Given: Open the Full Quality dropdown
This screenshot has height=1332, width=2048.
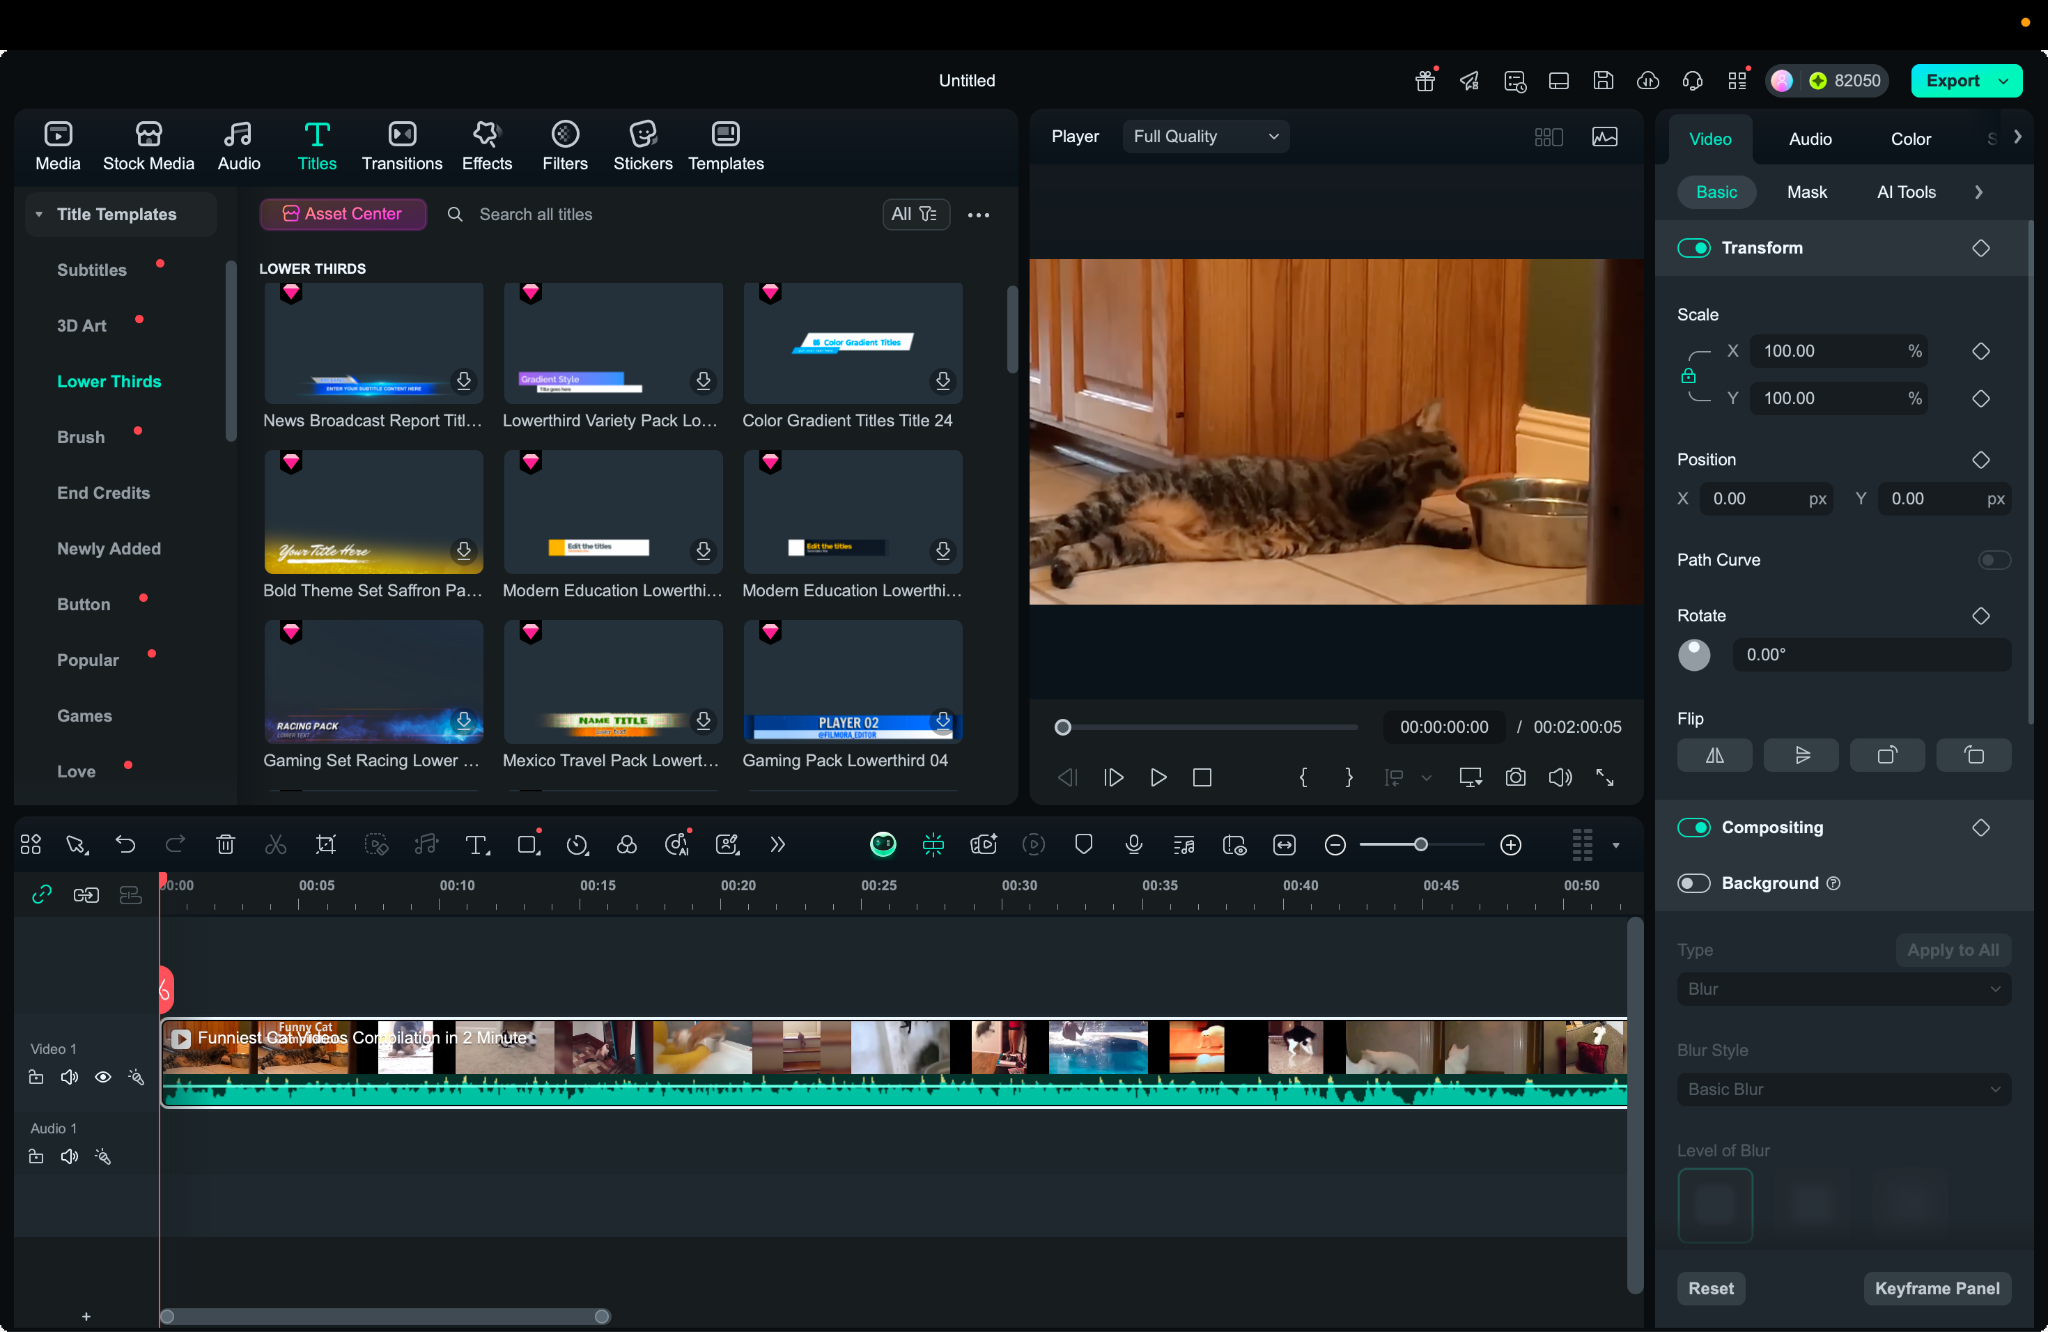Looking at the screenshot, I should (x=1205, y=137).
